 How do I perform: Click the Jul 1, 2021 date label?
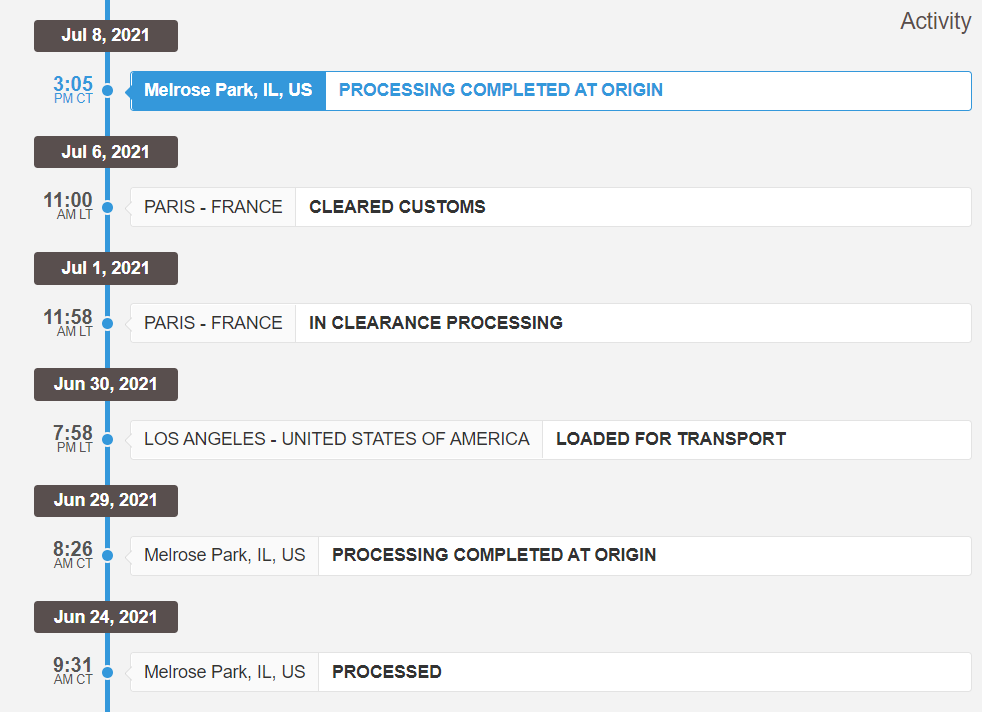(x=106, y=268)
